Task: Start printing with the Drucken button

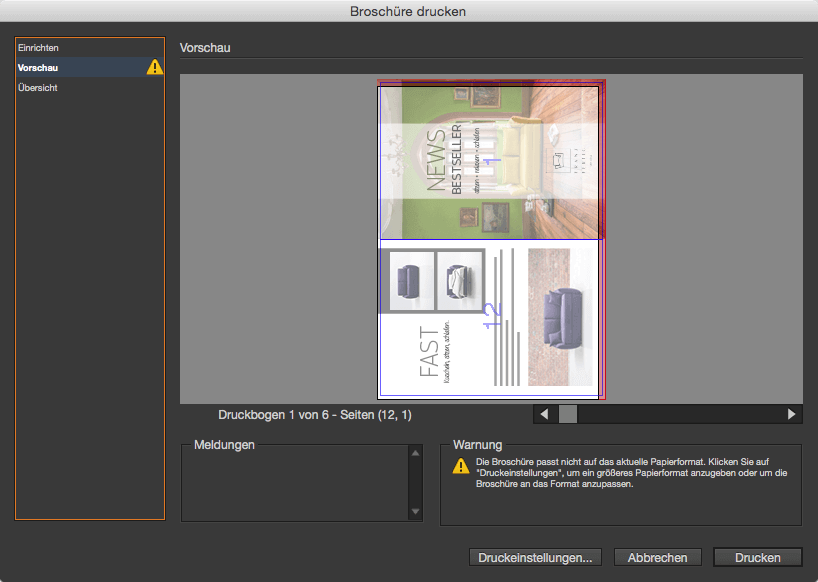Action: coord(757,557)
